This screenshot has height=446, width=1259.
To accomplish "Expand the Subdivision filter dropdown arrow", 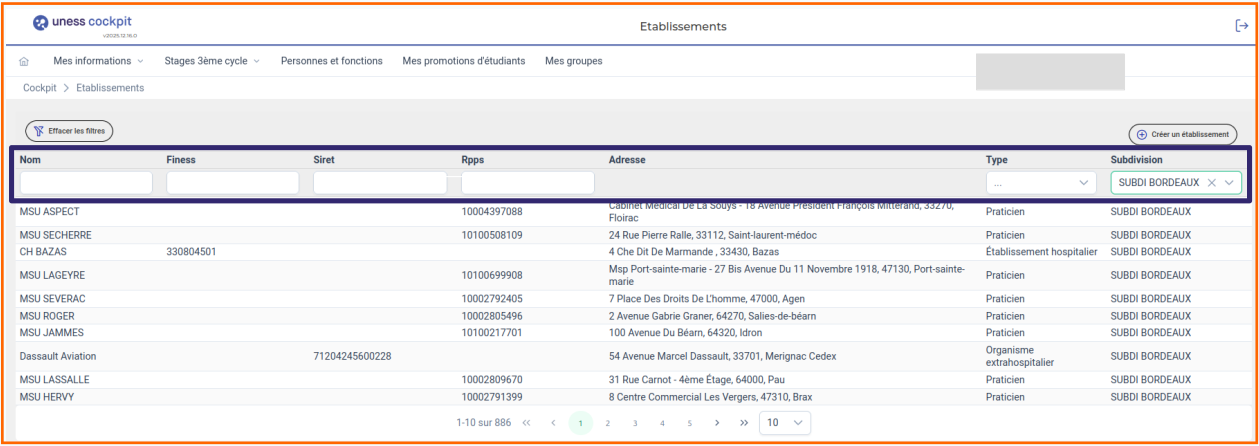I will click(1229, 183).
